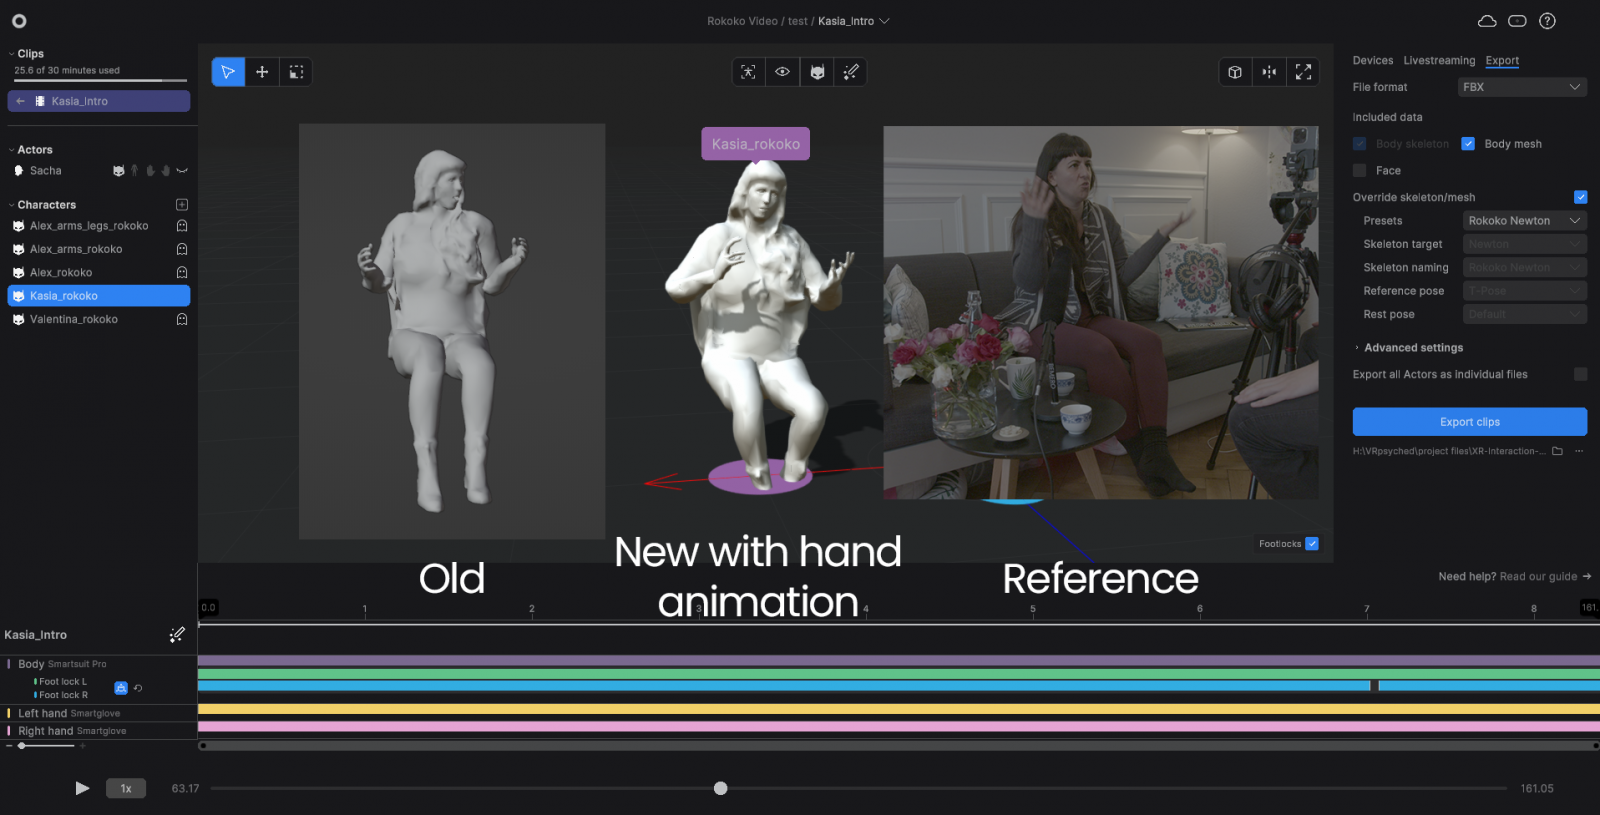Click the 3D cube view icon
Screen dimensions: 1600x815
tap(1235, 72)
